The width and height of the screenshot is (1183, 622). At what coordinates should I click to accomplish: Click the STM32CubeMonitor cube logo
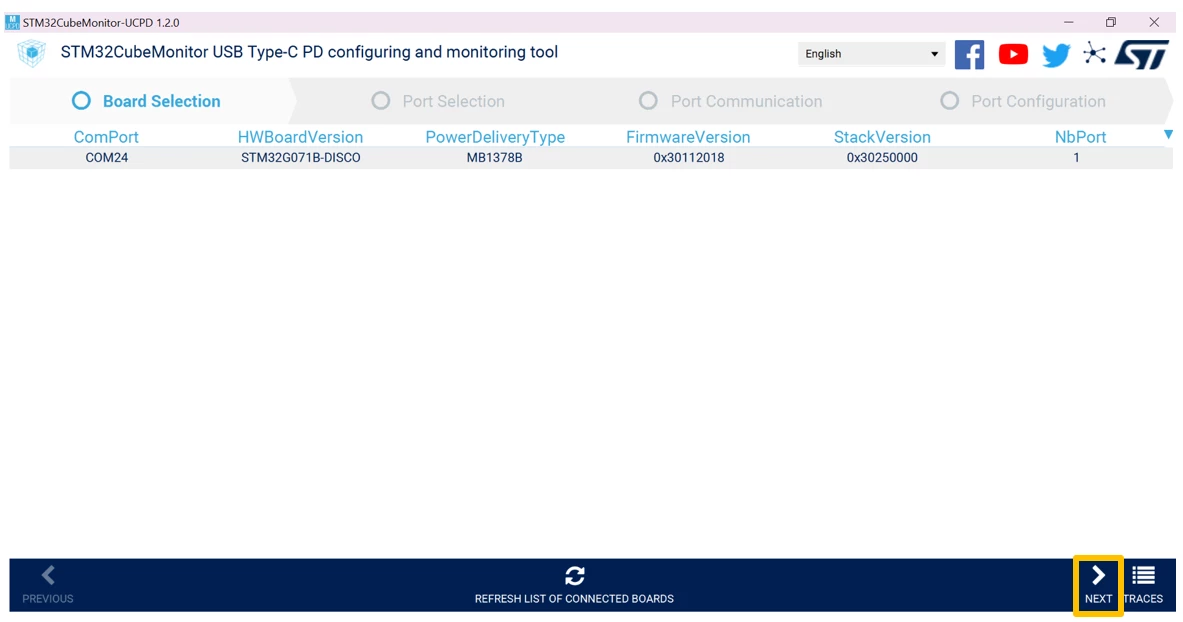pyautogui.click(x=32, y=54)
